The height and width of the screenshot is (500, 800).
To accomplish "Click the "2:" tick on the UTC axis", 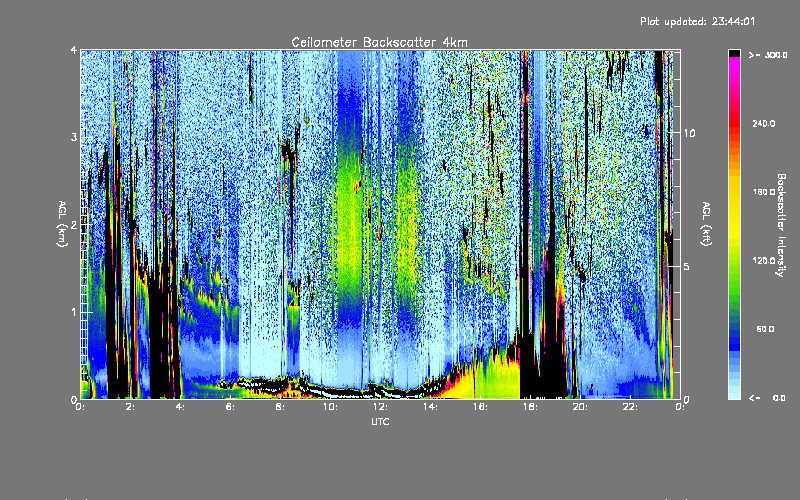I will (x=130, y=407).
